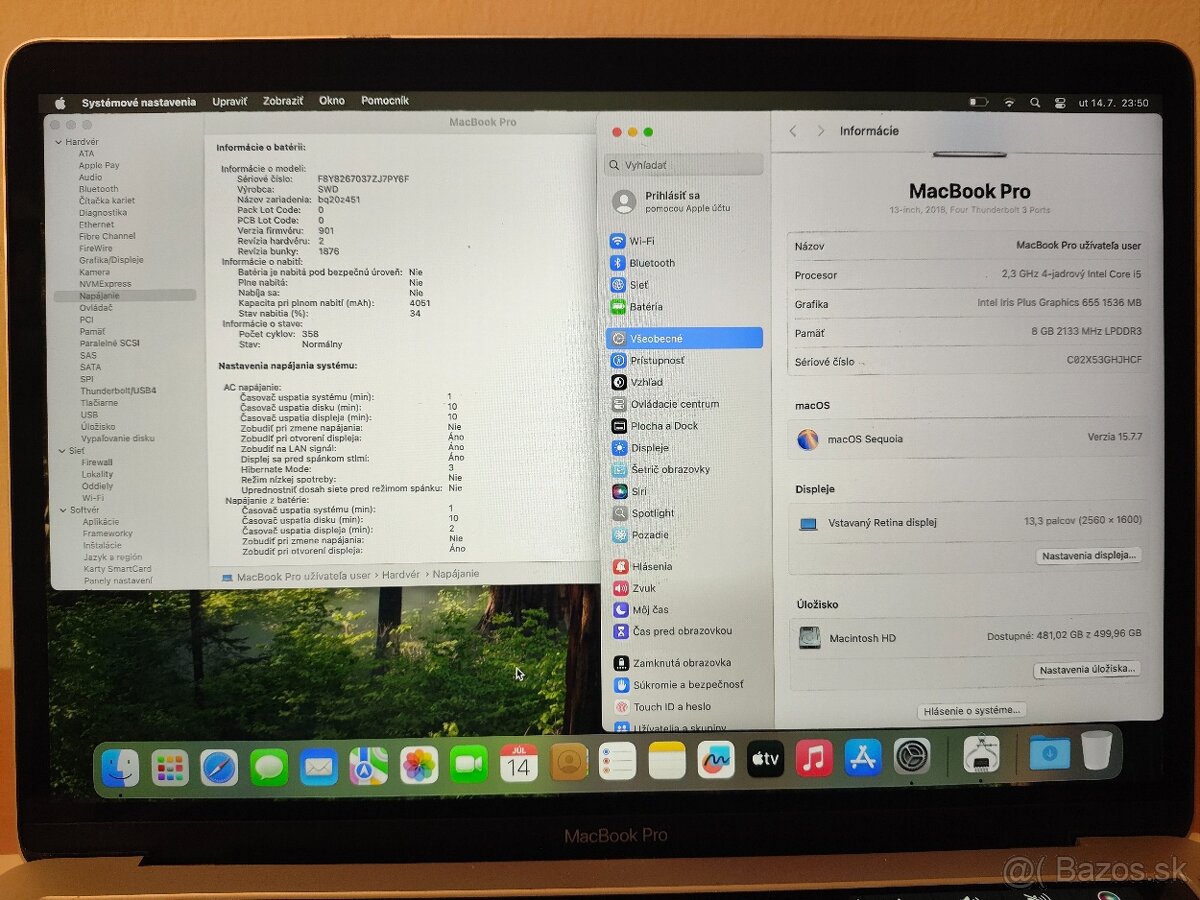Screen dimensions: 1200x900
Task: Select Všeobecné in the sidebar
Action: [x=684, y=339]
